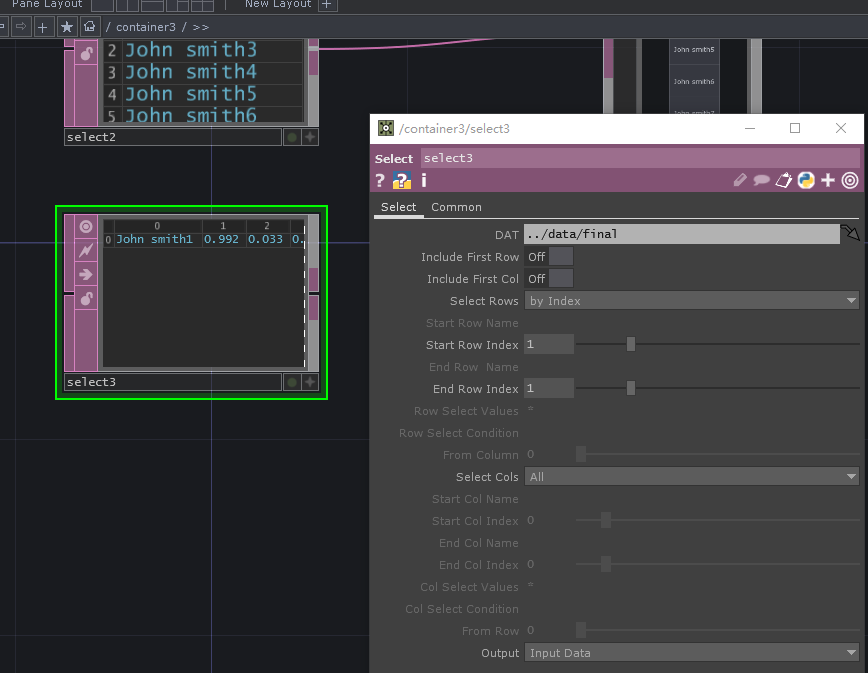Open the Select Cols dropdown
868x673 pixels.
[x=691, y=476]
